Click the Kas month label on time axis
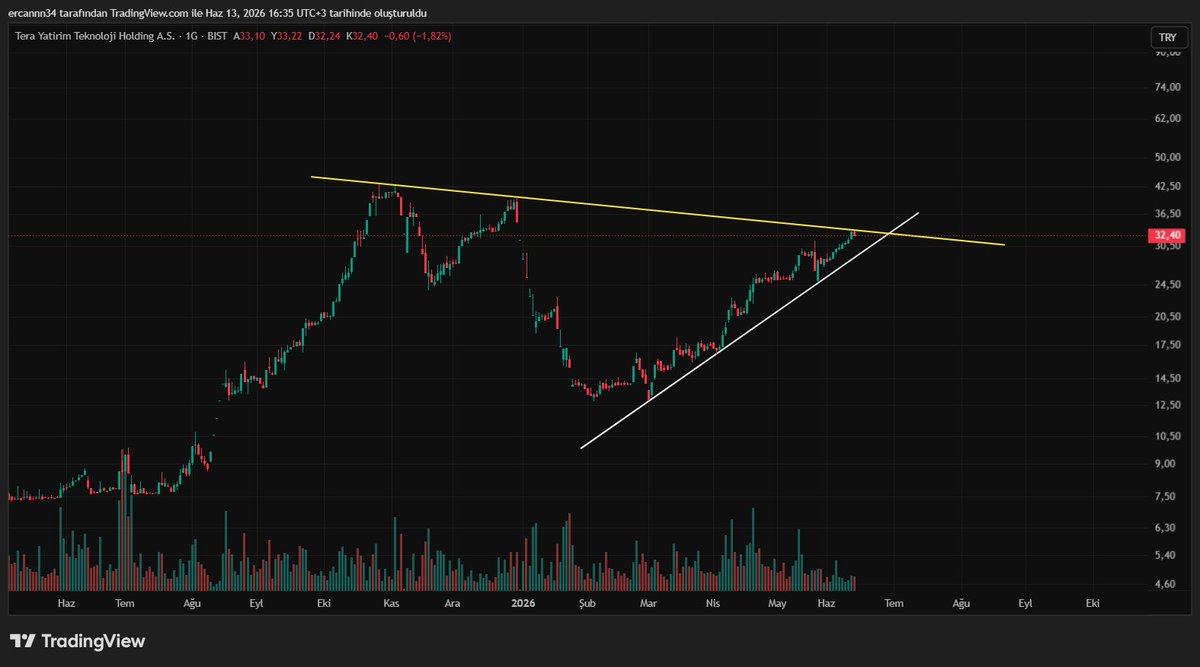This screenshot has height=667, width=1200. coord(392,603)
